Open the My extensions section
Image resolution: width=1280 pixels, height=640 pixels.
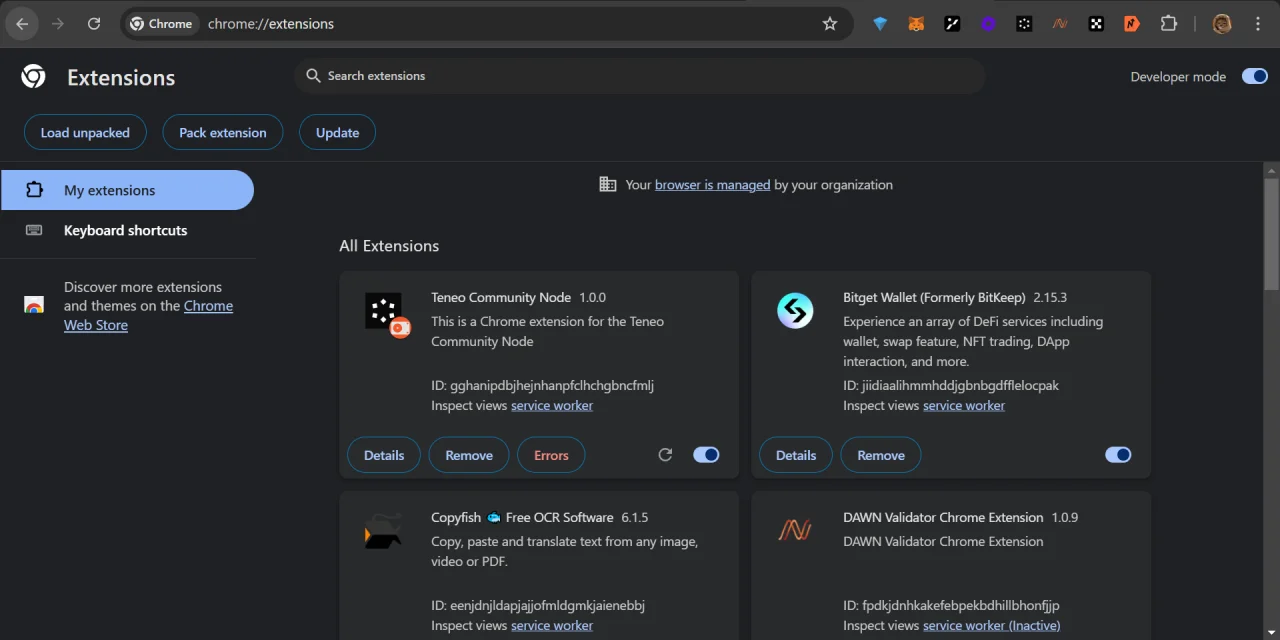coord(128,190)
